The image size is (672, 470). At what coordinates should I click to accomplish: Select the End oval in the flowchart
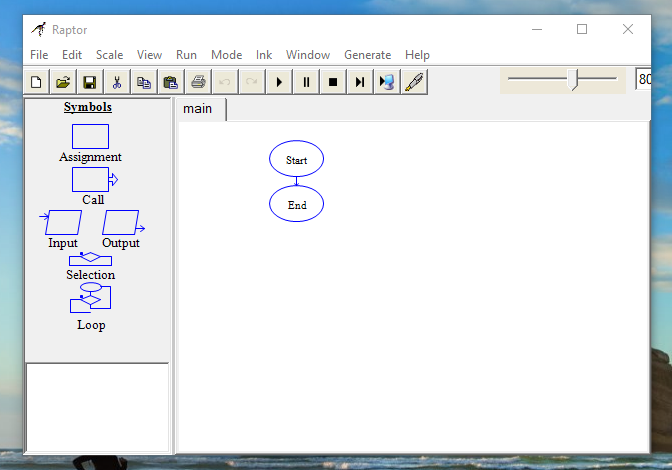coord(297,204)
